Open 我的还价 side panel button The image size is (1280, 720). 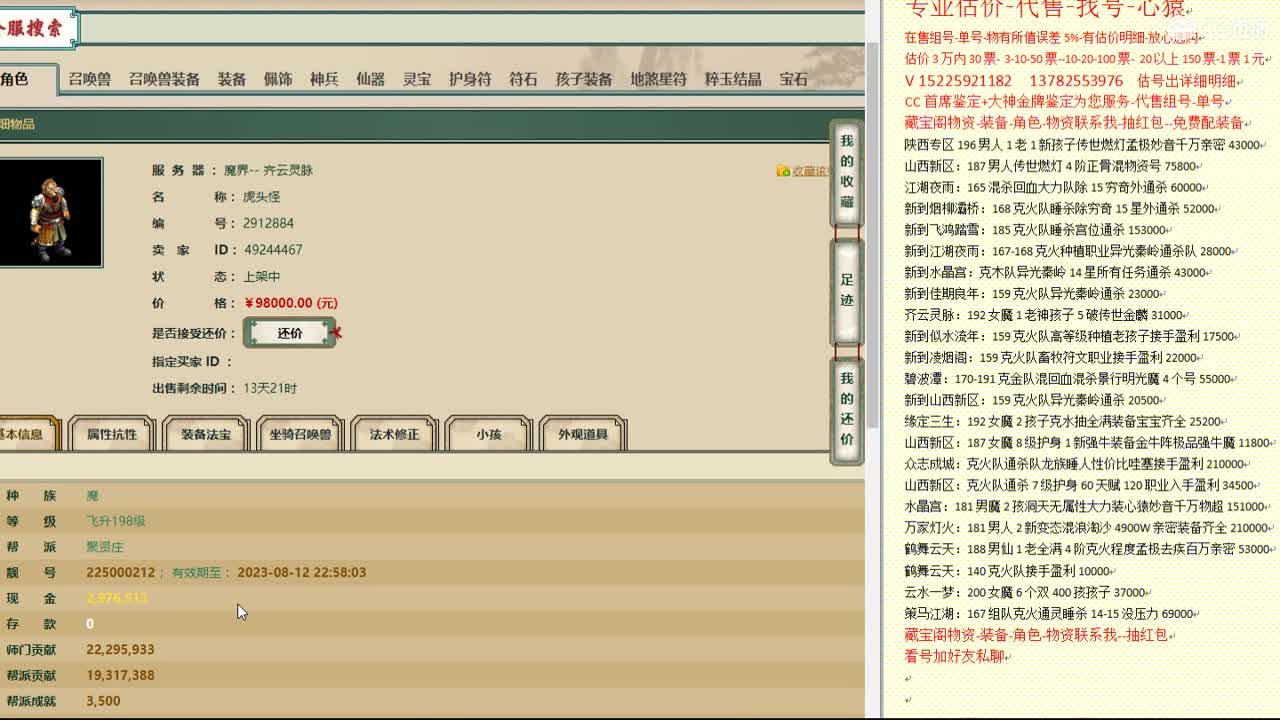[847, 409]
